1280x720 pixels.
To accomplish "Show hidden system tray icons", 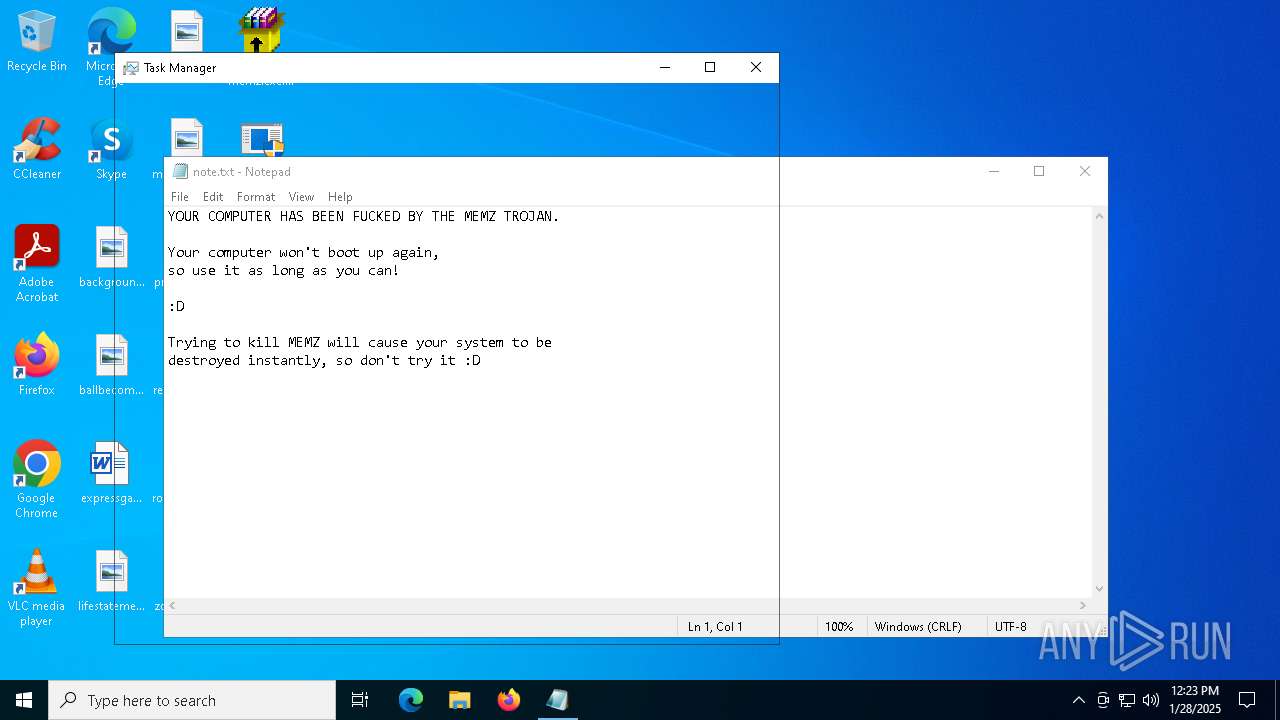I will (x=1078, y=700).
